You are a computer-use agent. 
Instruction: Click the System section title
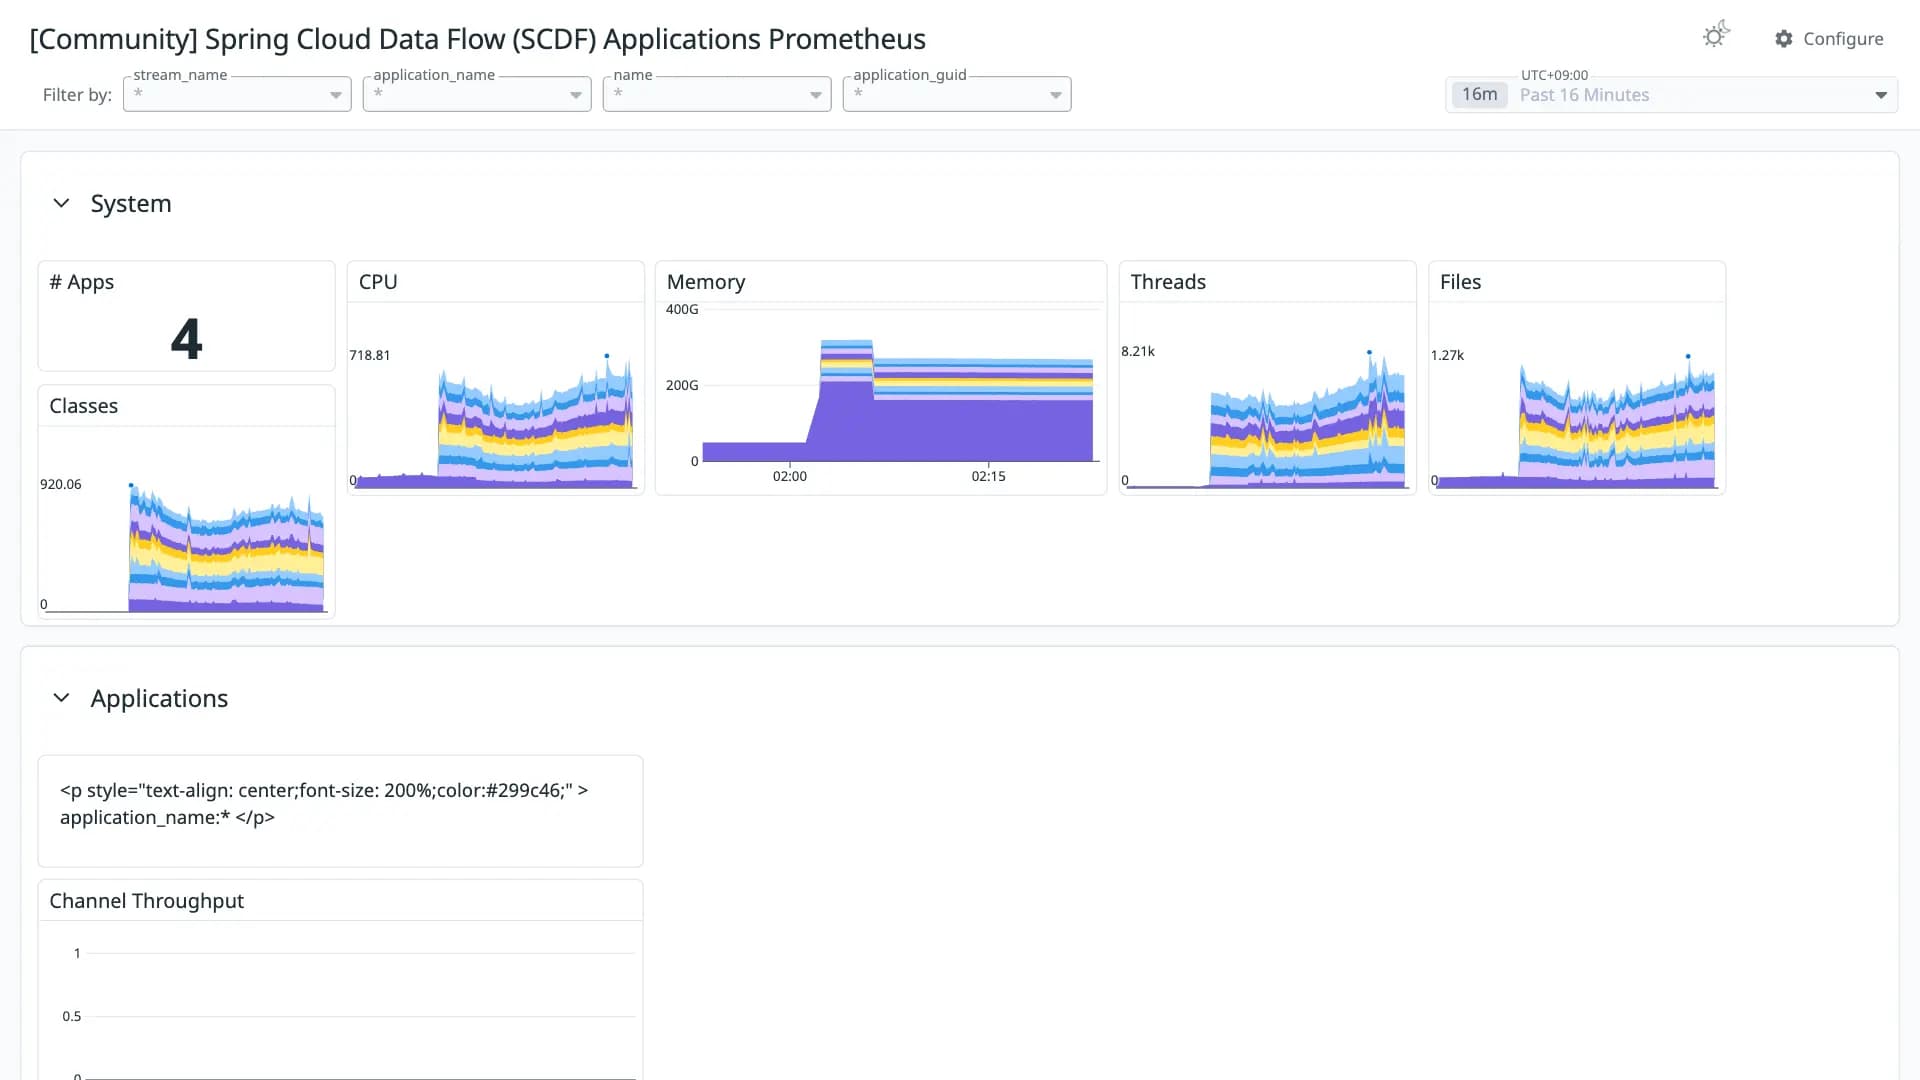tap(131, 203)
